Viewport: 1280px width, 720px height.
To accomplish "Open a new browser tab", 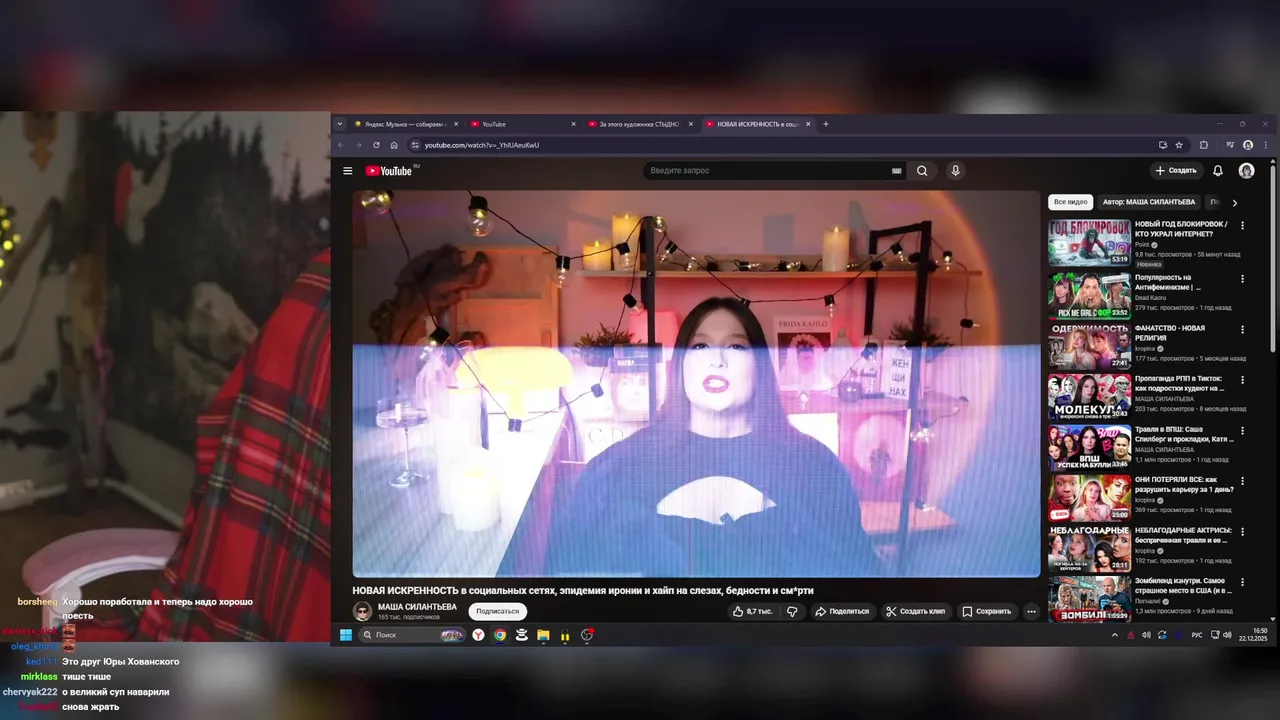I will 825,124.
